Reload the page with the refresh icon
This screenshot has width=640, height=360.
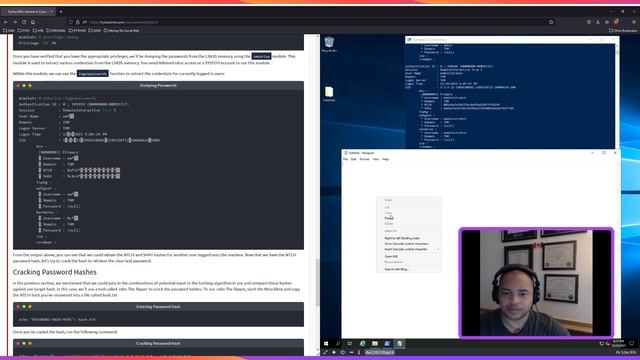click(x=24, y=22)
